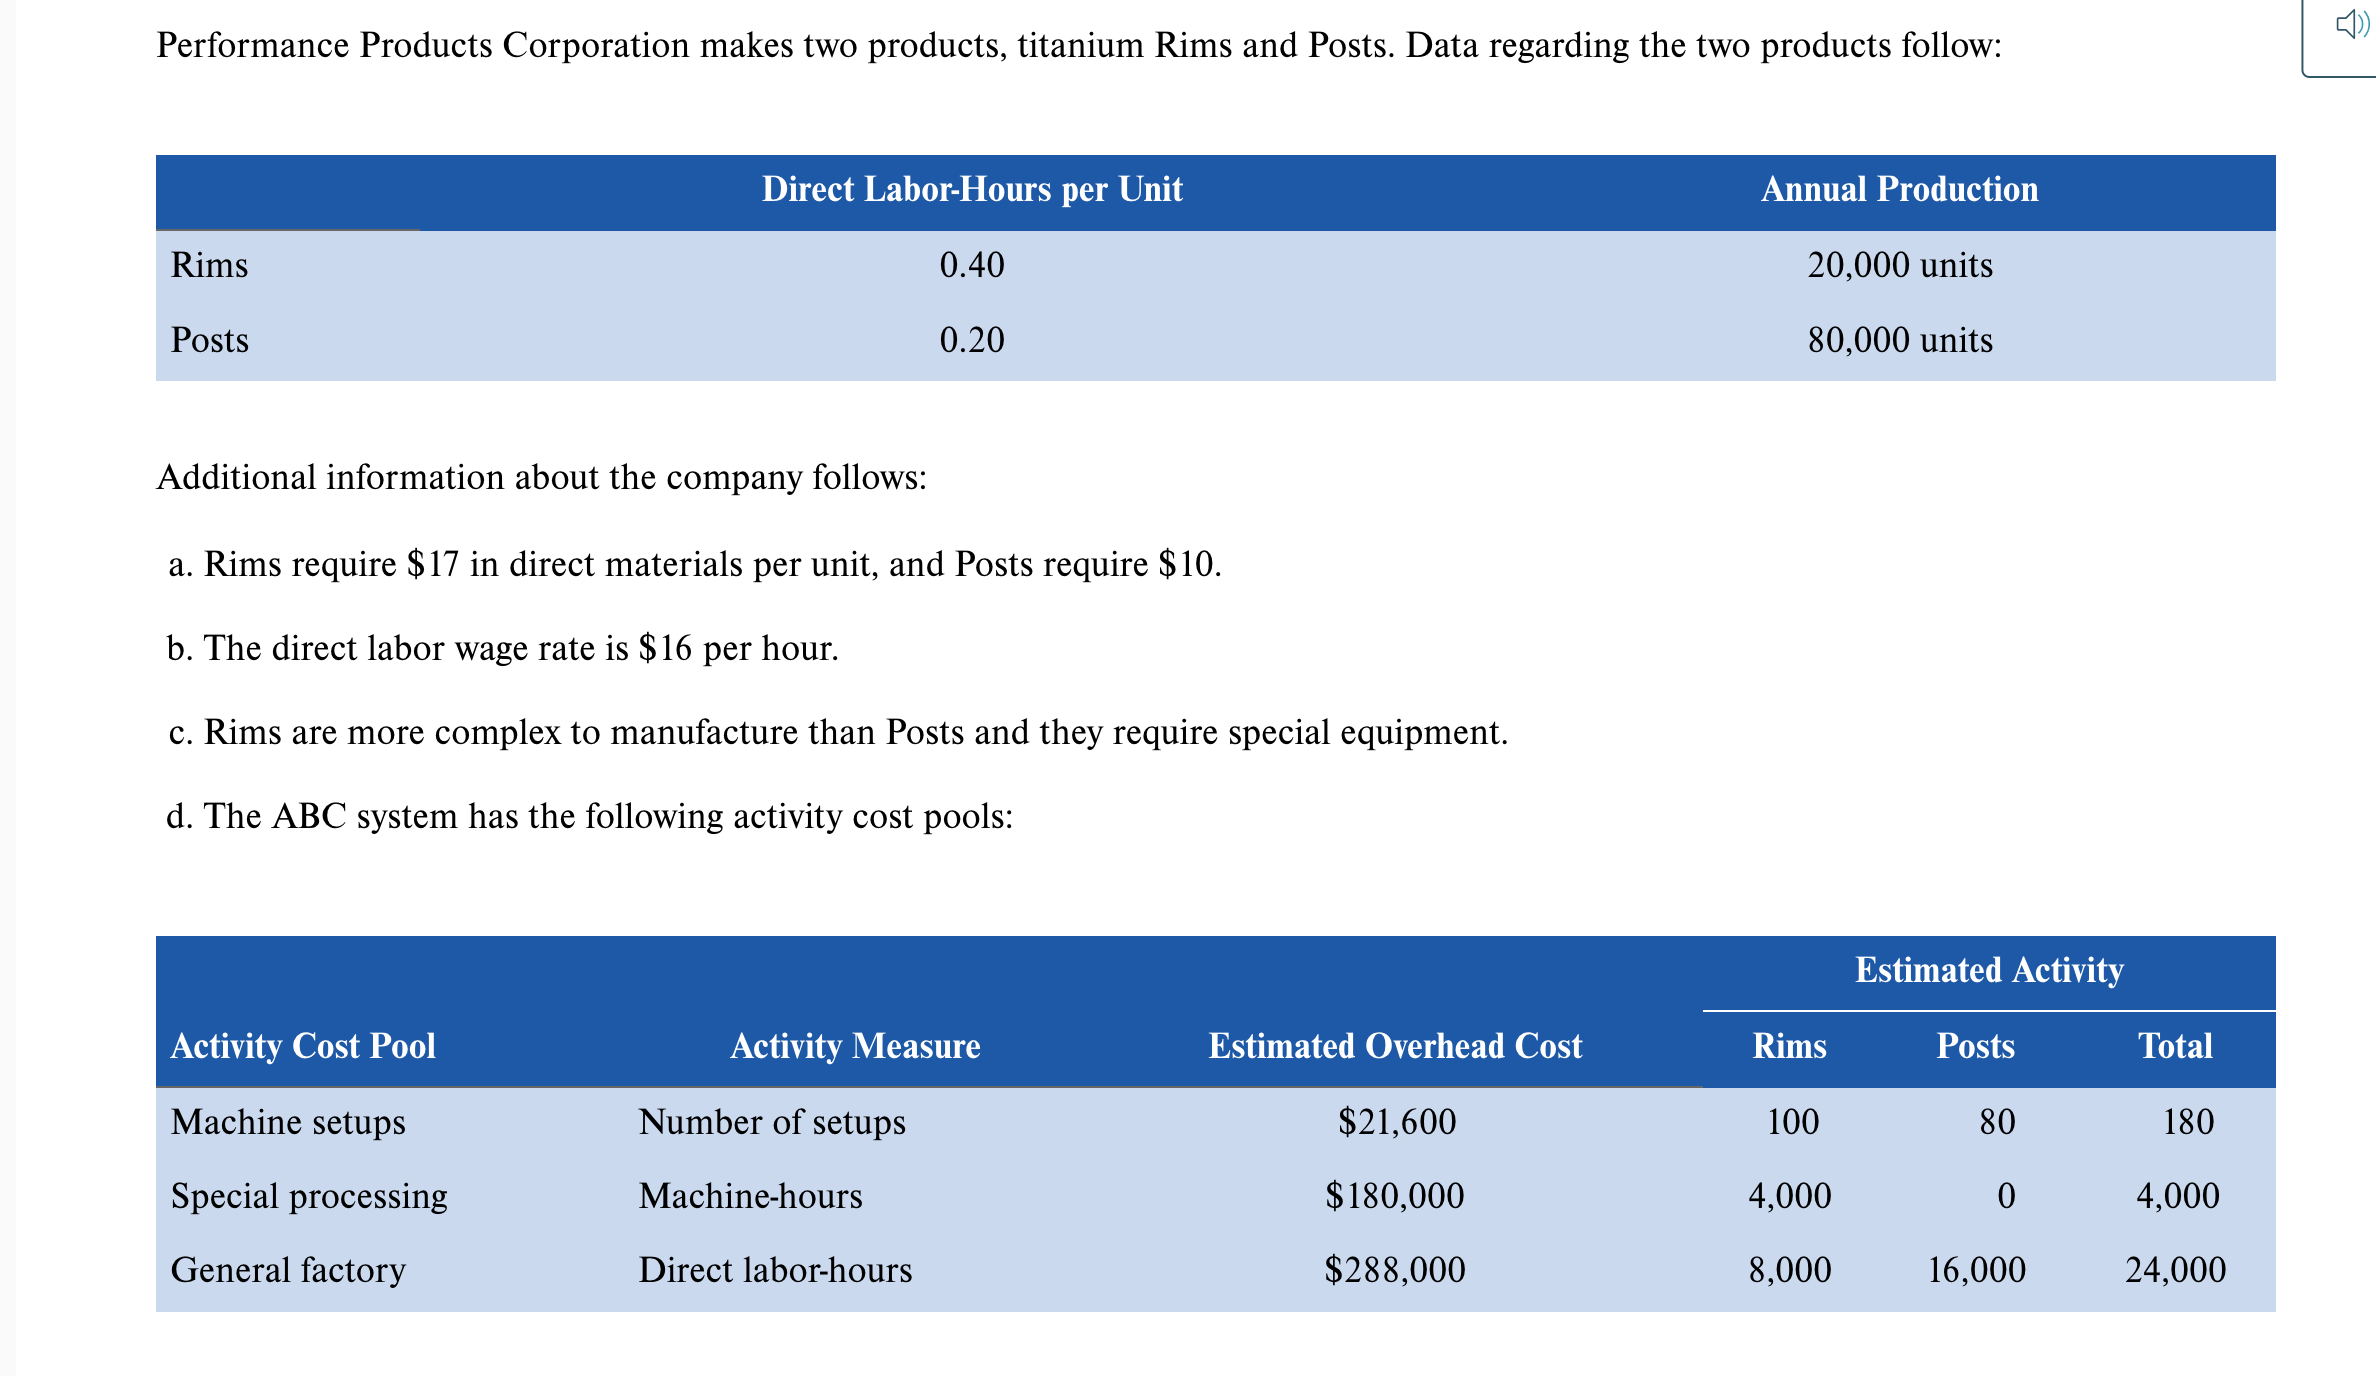Viewport: 2376px width, 1376px height.
Task: Click the read-aloud speaker icon
Action: pyautogui.click(x=2352, y=25)
